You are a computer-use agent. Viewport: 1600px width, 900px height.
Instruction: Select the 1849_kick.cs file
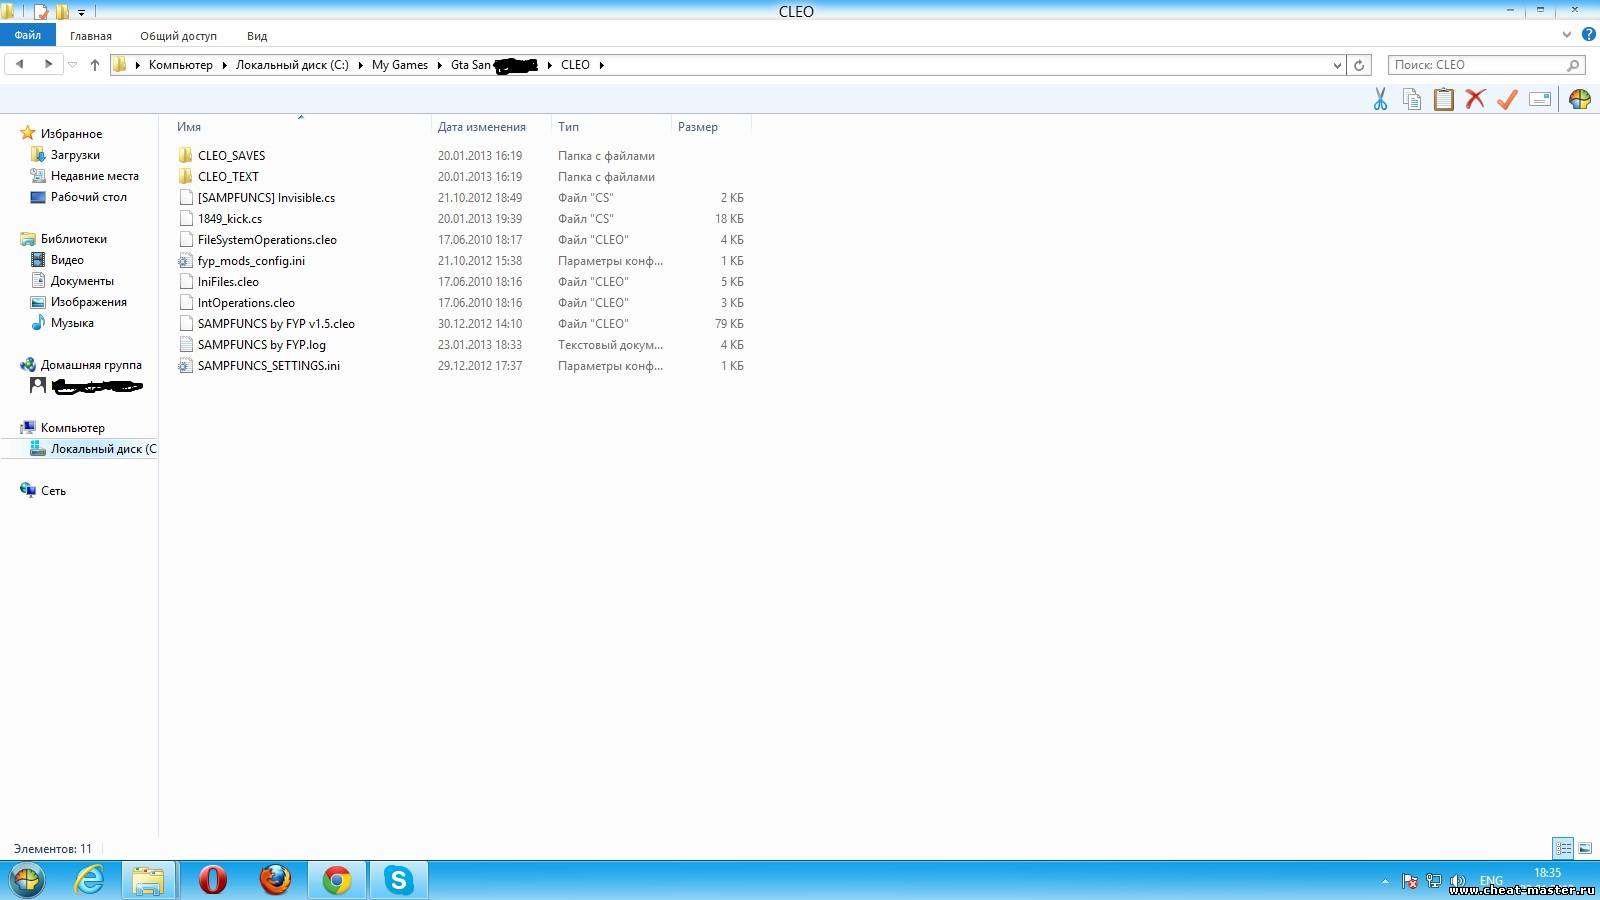tap(230, 219)
